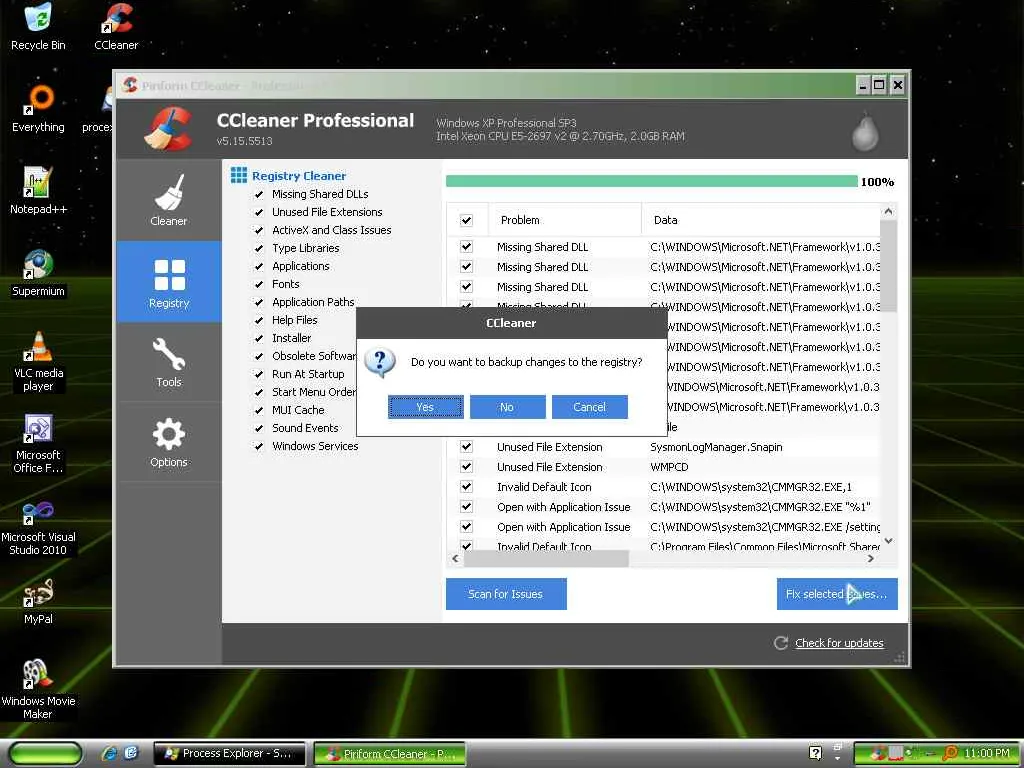Open the Microsoft Office desktop shortcut
1024x768 pixels.
coord(38,443)
